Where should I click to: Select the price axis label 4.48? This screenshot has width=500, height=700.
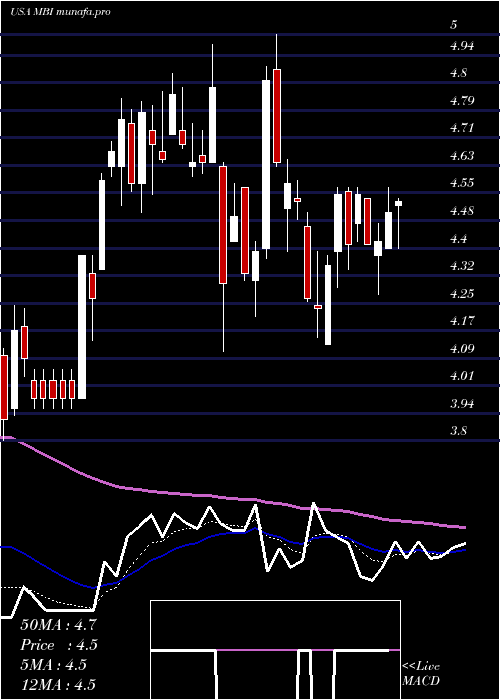pyautogui.click(x=462, y=211)
